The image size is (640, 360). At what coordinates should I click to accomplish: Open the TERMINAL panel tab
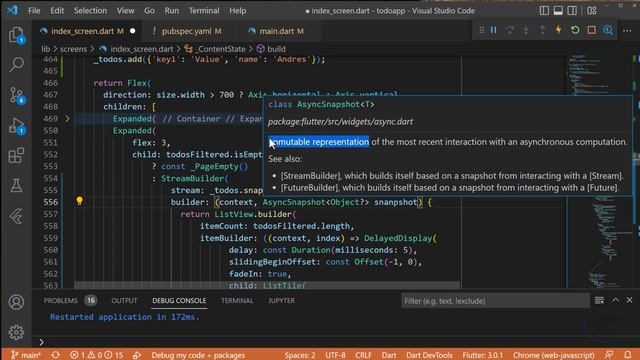237,301
